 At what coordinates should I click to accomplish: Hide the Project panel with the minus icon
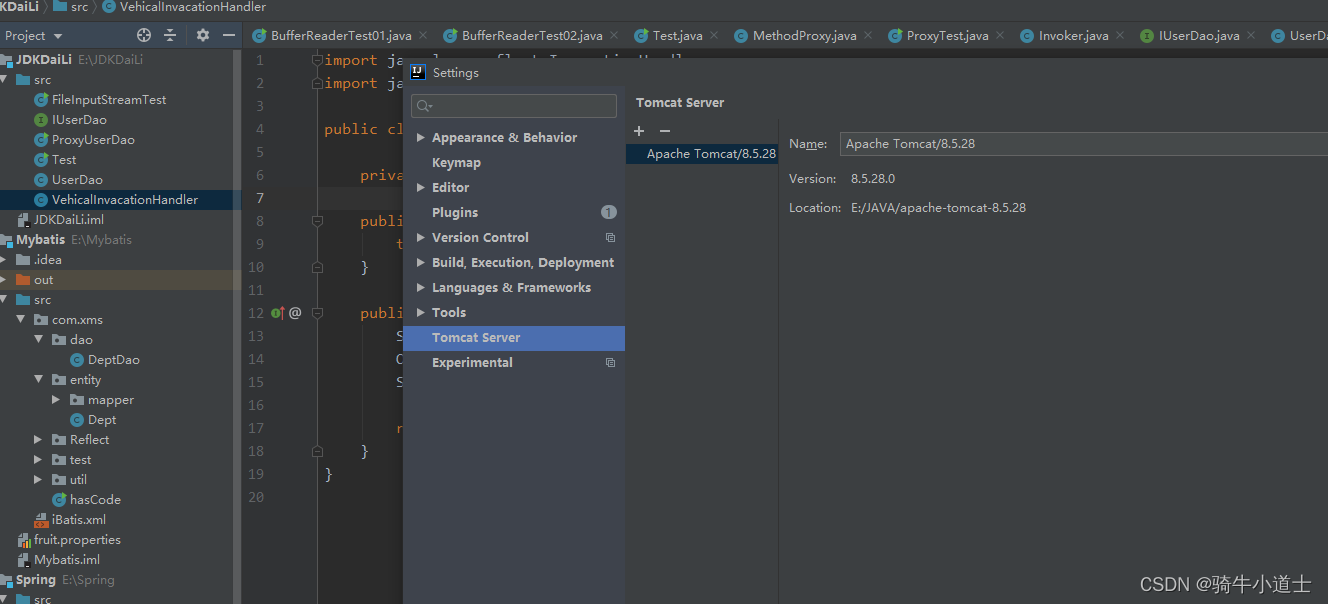click(229, 35)
